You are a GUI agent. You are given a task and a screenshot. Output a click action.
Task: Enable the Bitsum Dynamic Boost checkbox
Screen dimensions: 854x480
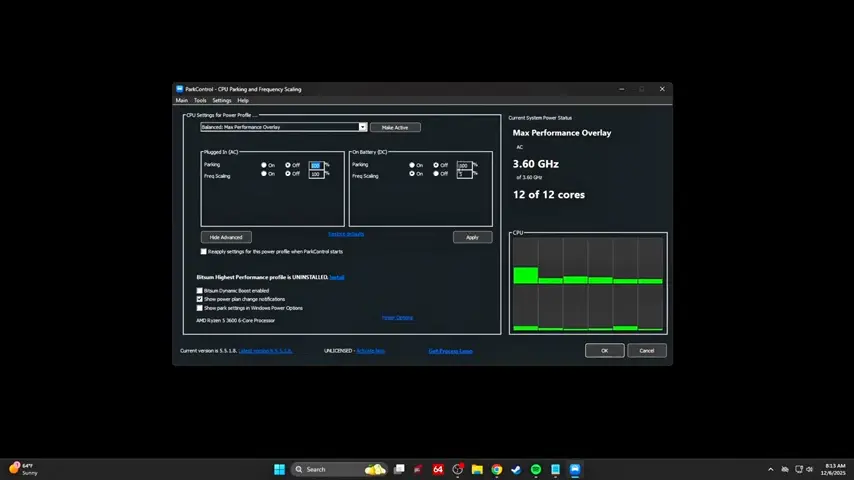199,291
